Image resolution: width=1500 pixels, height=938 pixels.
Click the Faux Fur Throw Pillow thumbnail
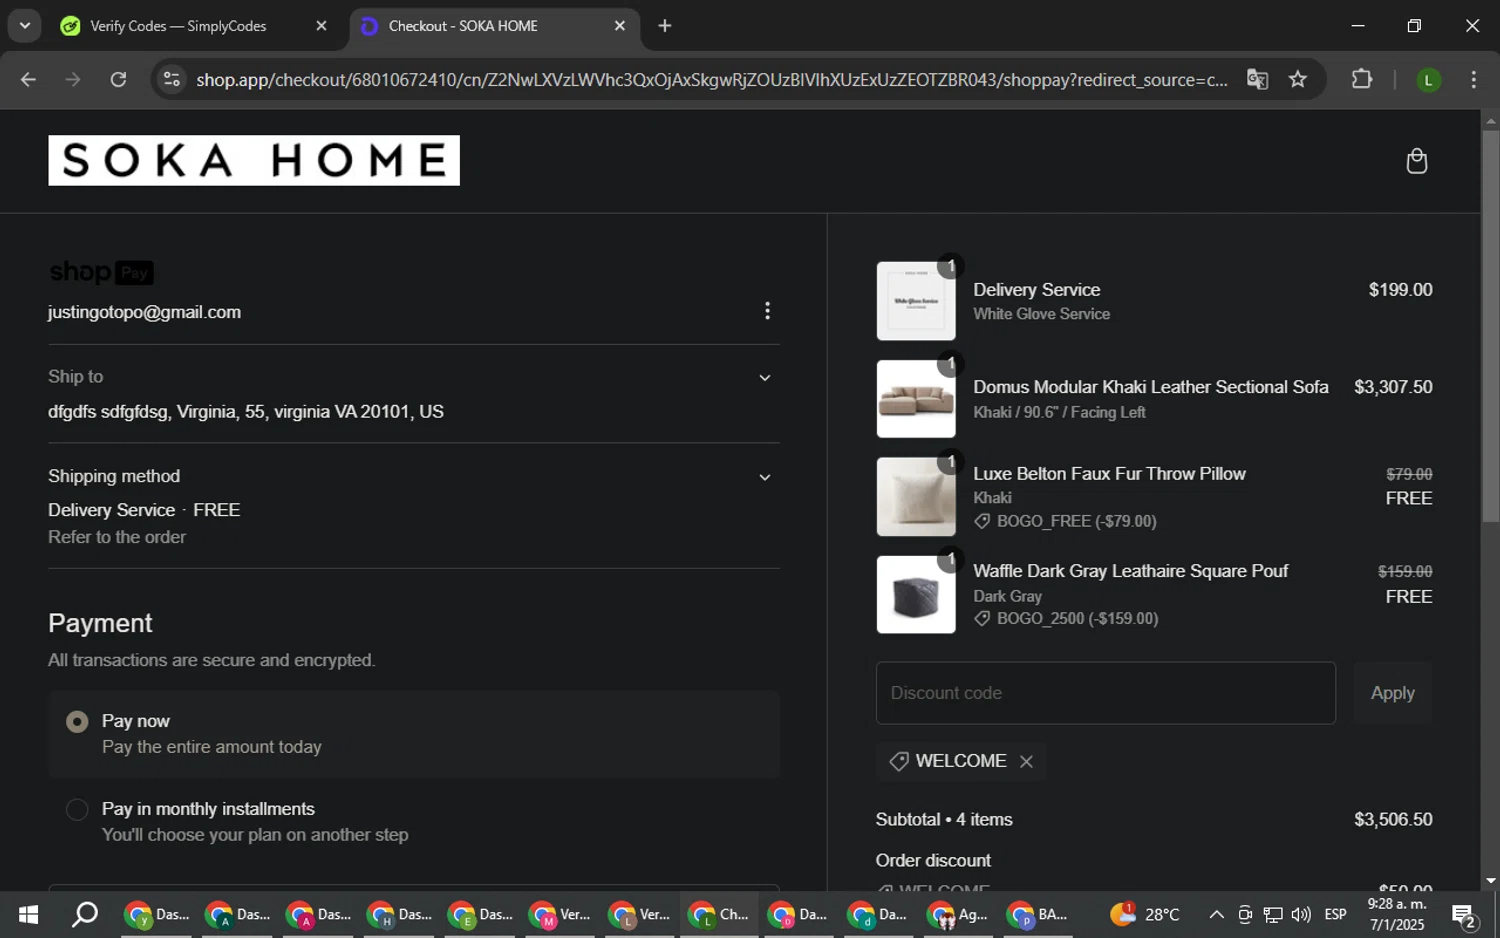coord(916,497)
